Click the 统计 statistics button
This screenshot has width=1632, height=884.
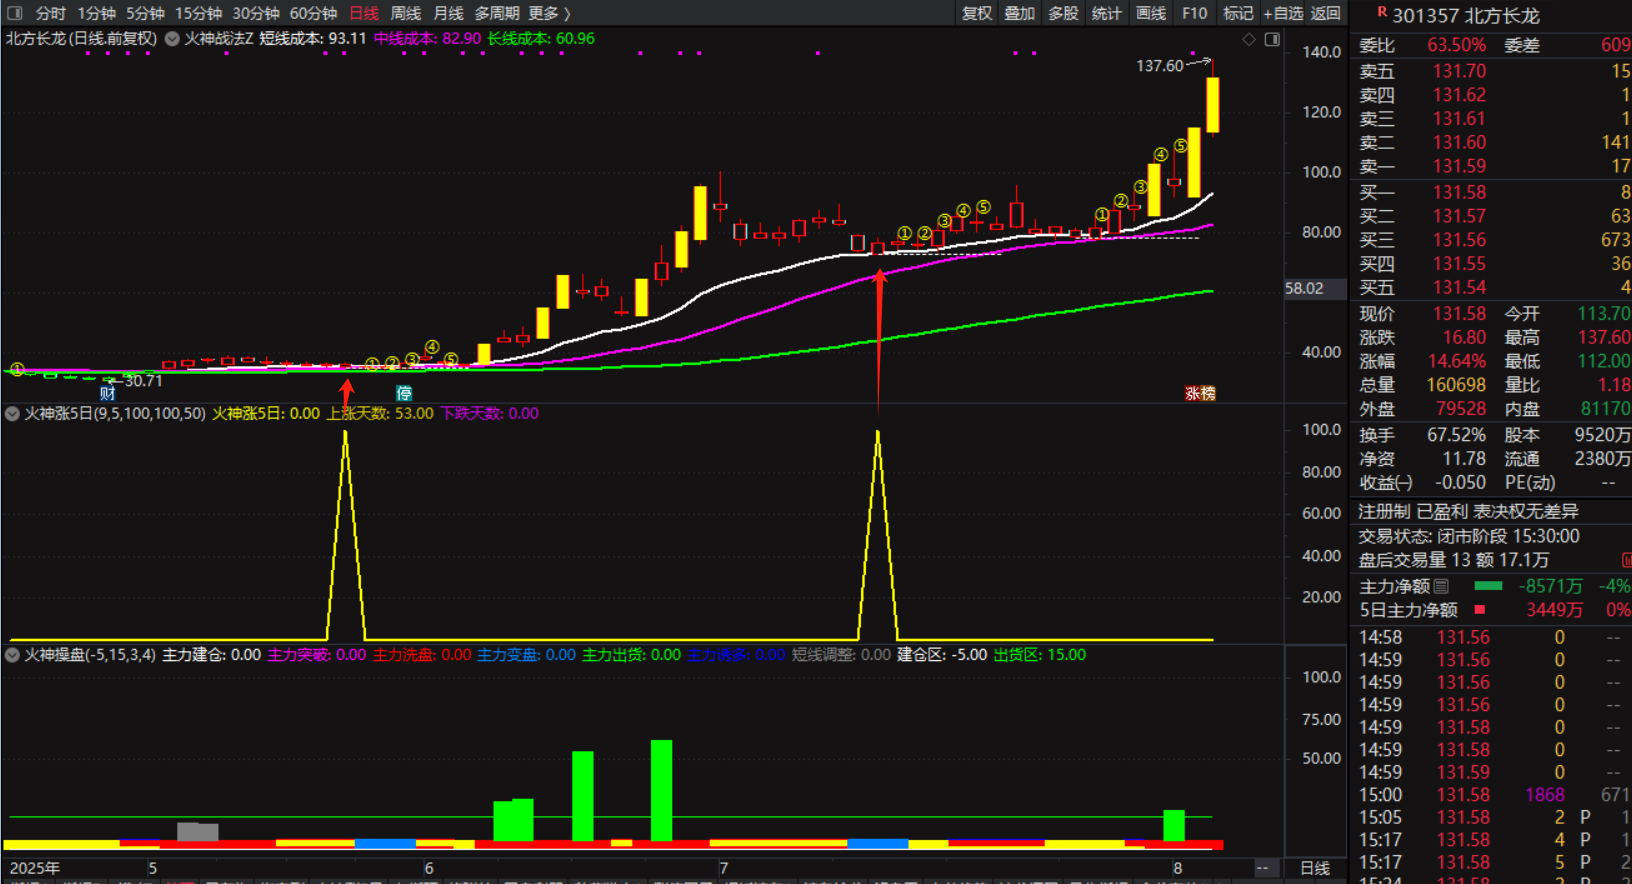click(1107, 13)
